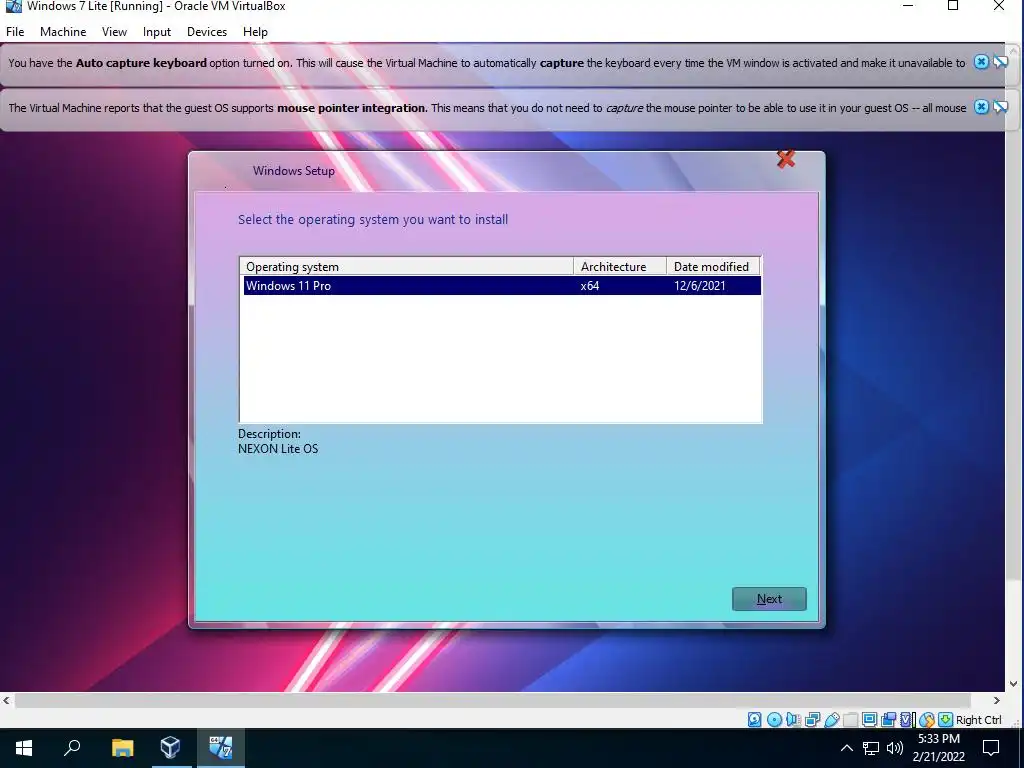Click the Right Ctrl host key label
Image resolution: width=1024 pixels, height=768 pixels.
click(978, 720)
